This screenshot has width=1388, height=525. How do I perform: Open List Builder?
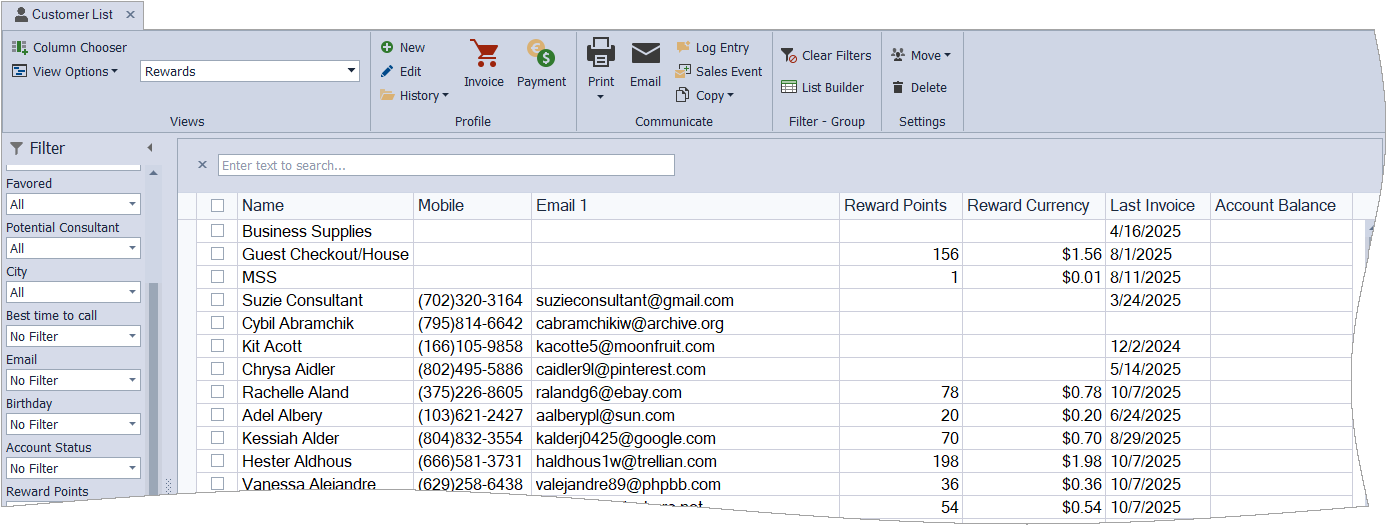(822, 88)
